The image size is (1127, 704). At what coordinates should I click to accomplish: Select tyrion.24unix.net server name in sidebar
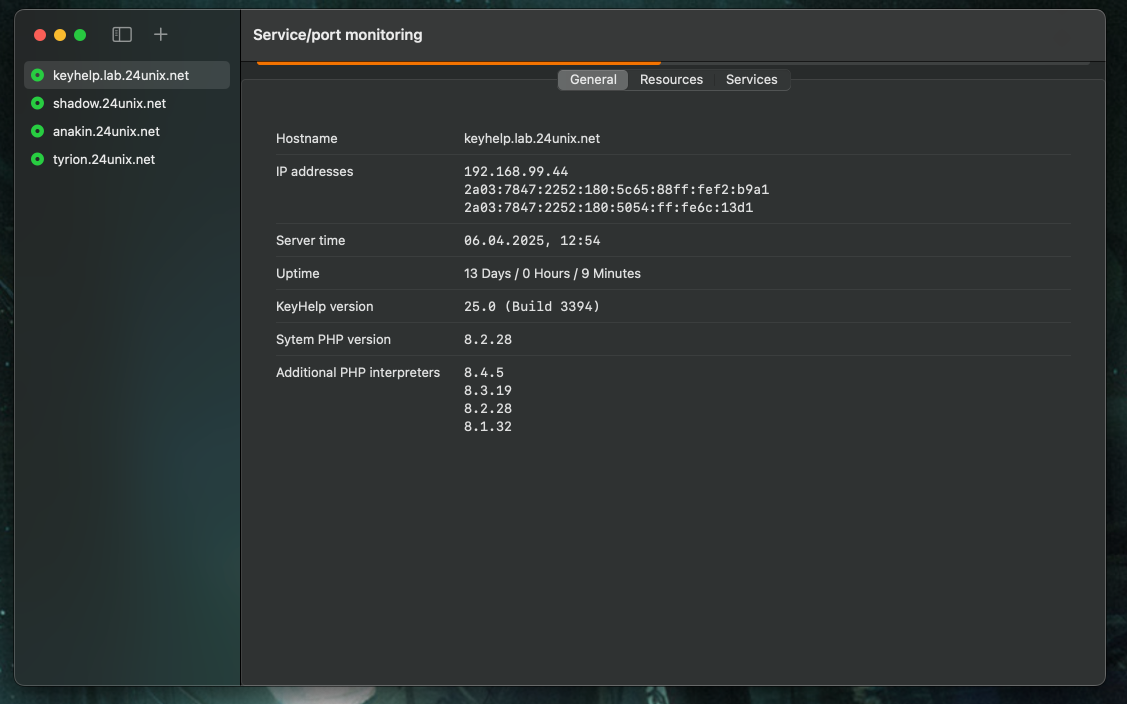(104, 159)
